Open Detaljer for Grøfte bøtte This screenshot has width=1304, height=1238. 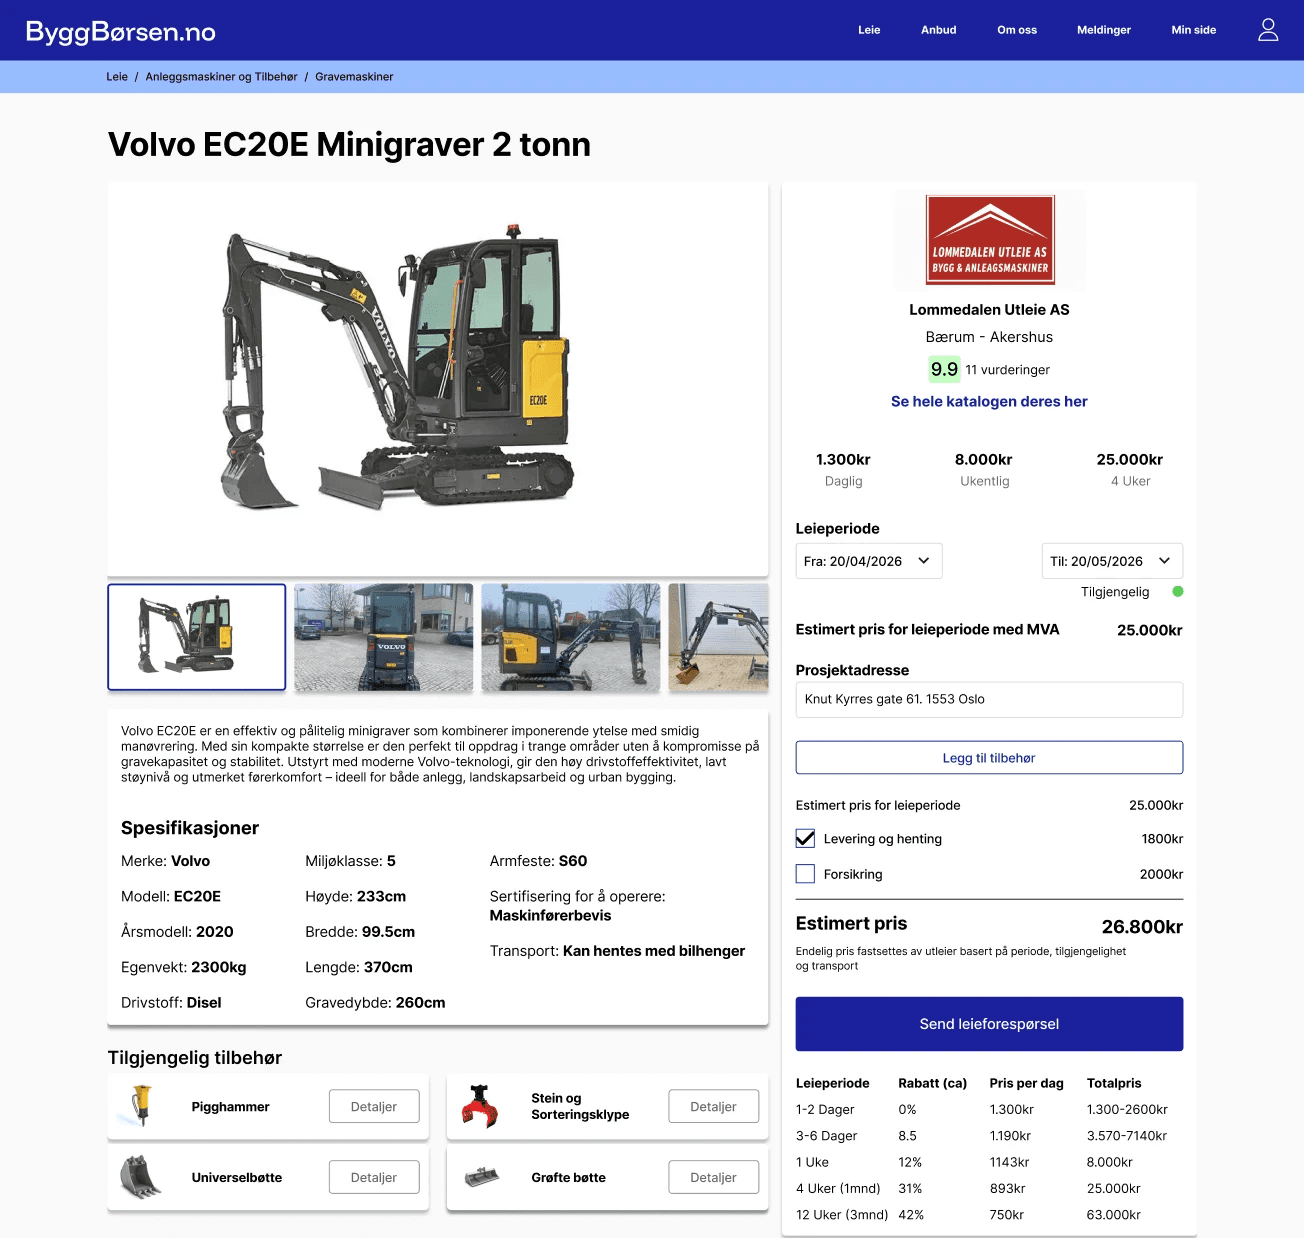(x=713, y=1177)
